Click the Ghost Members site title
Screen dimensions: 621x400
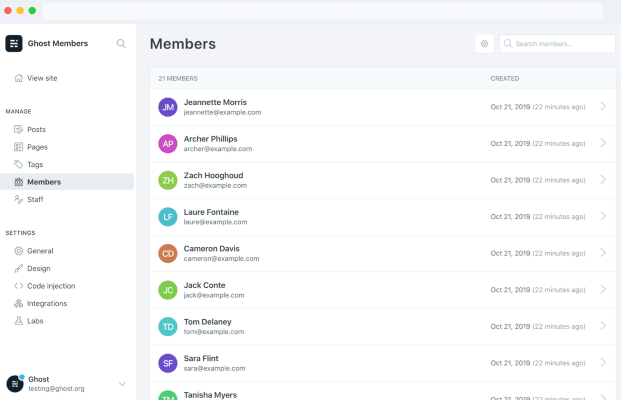(58, 44)
